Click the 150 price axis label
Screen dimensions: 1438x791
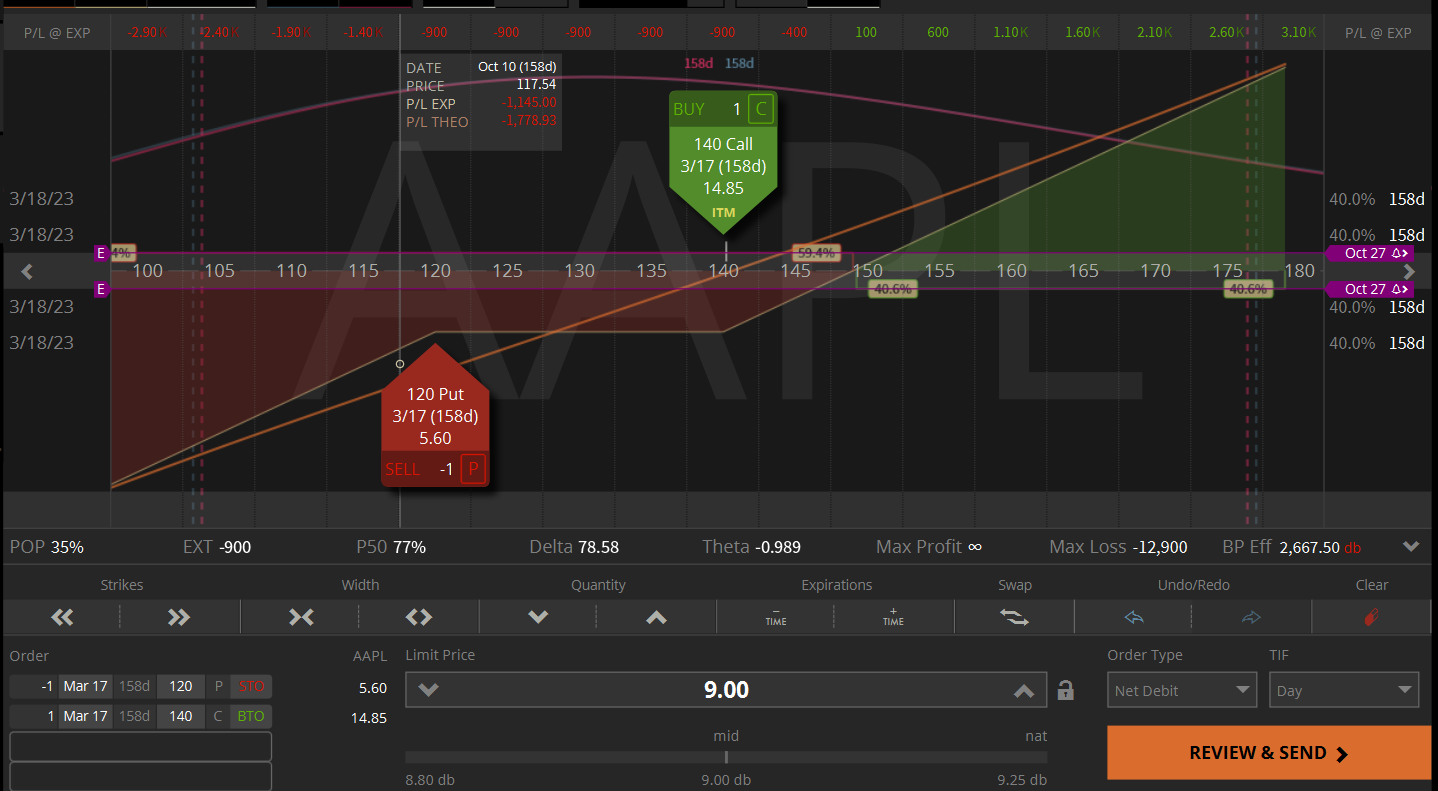[867, 271]
